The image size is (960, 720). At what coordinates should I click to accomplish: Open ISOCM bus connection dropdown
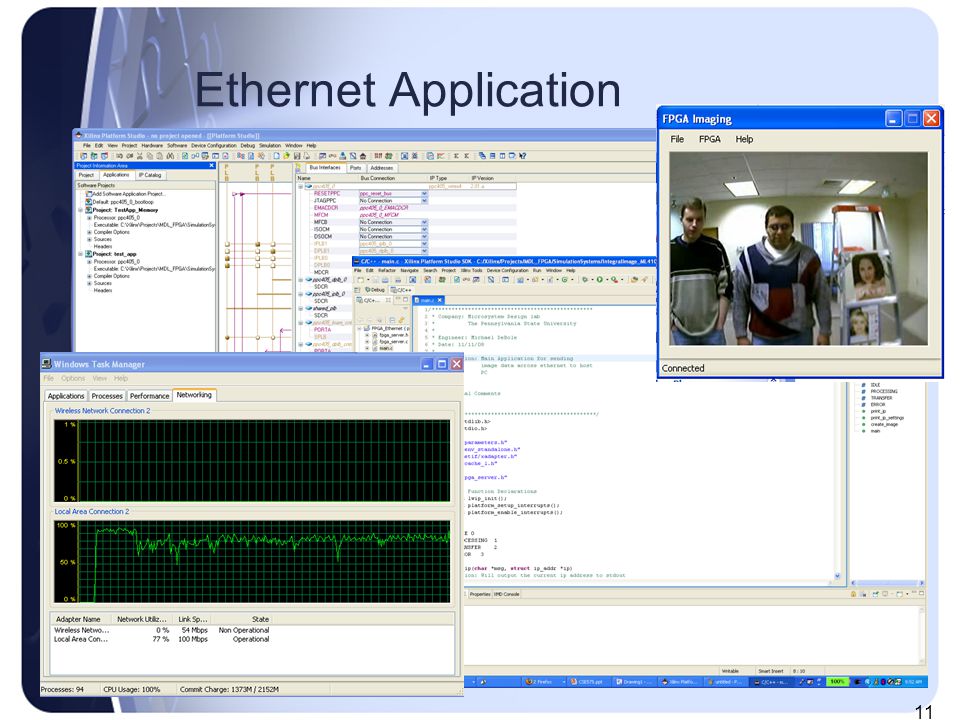424,230
